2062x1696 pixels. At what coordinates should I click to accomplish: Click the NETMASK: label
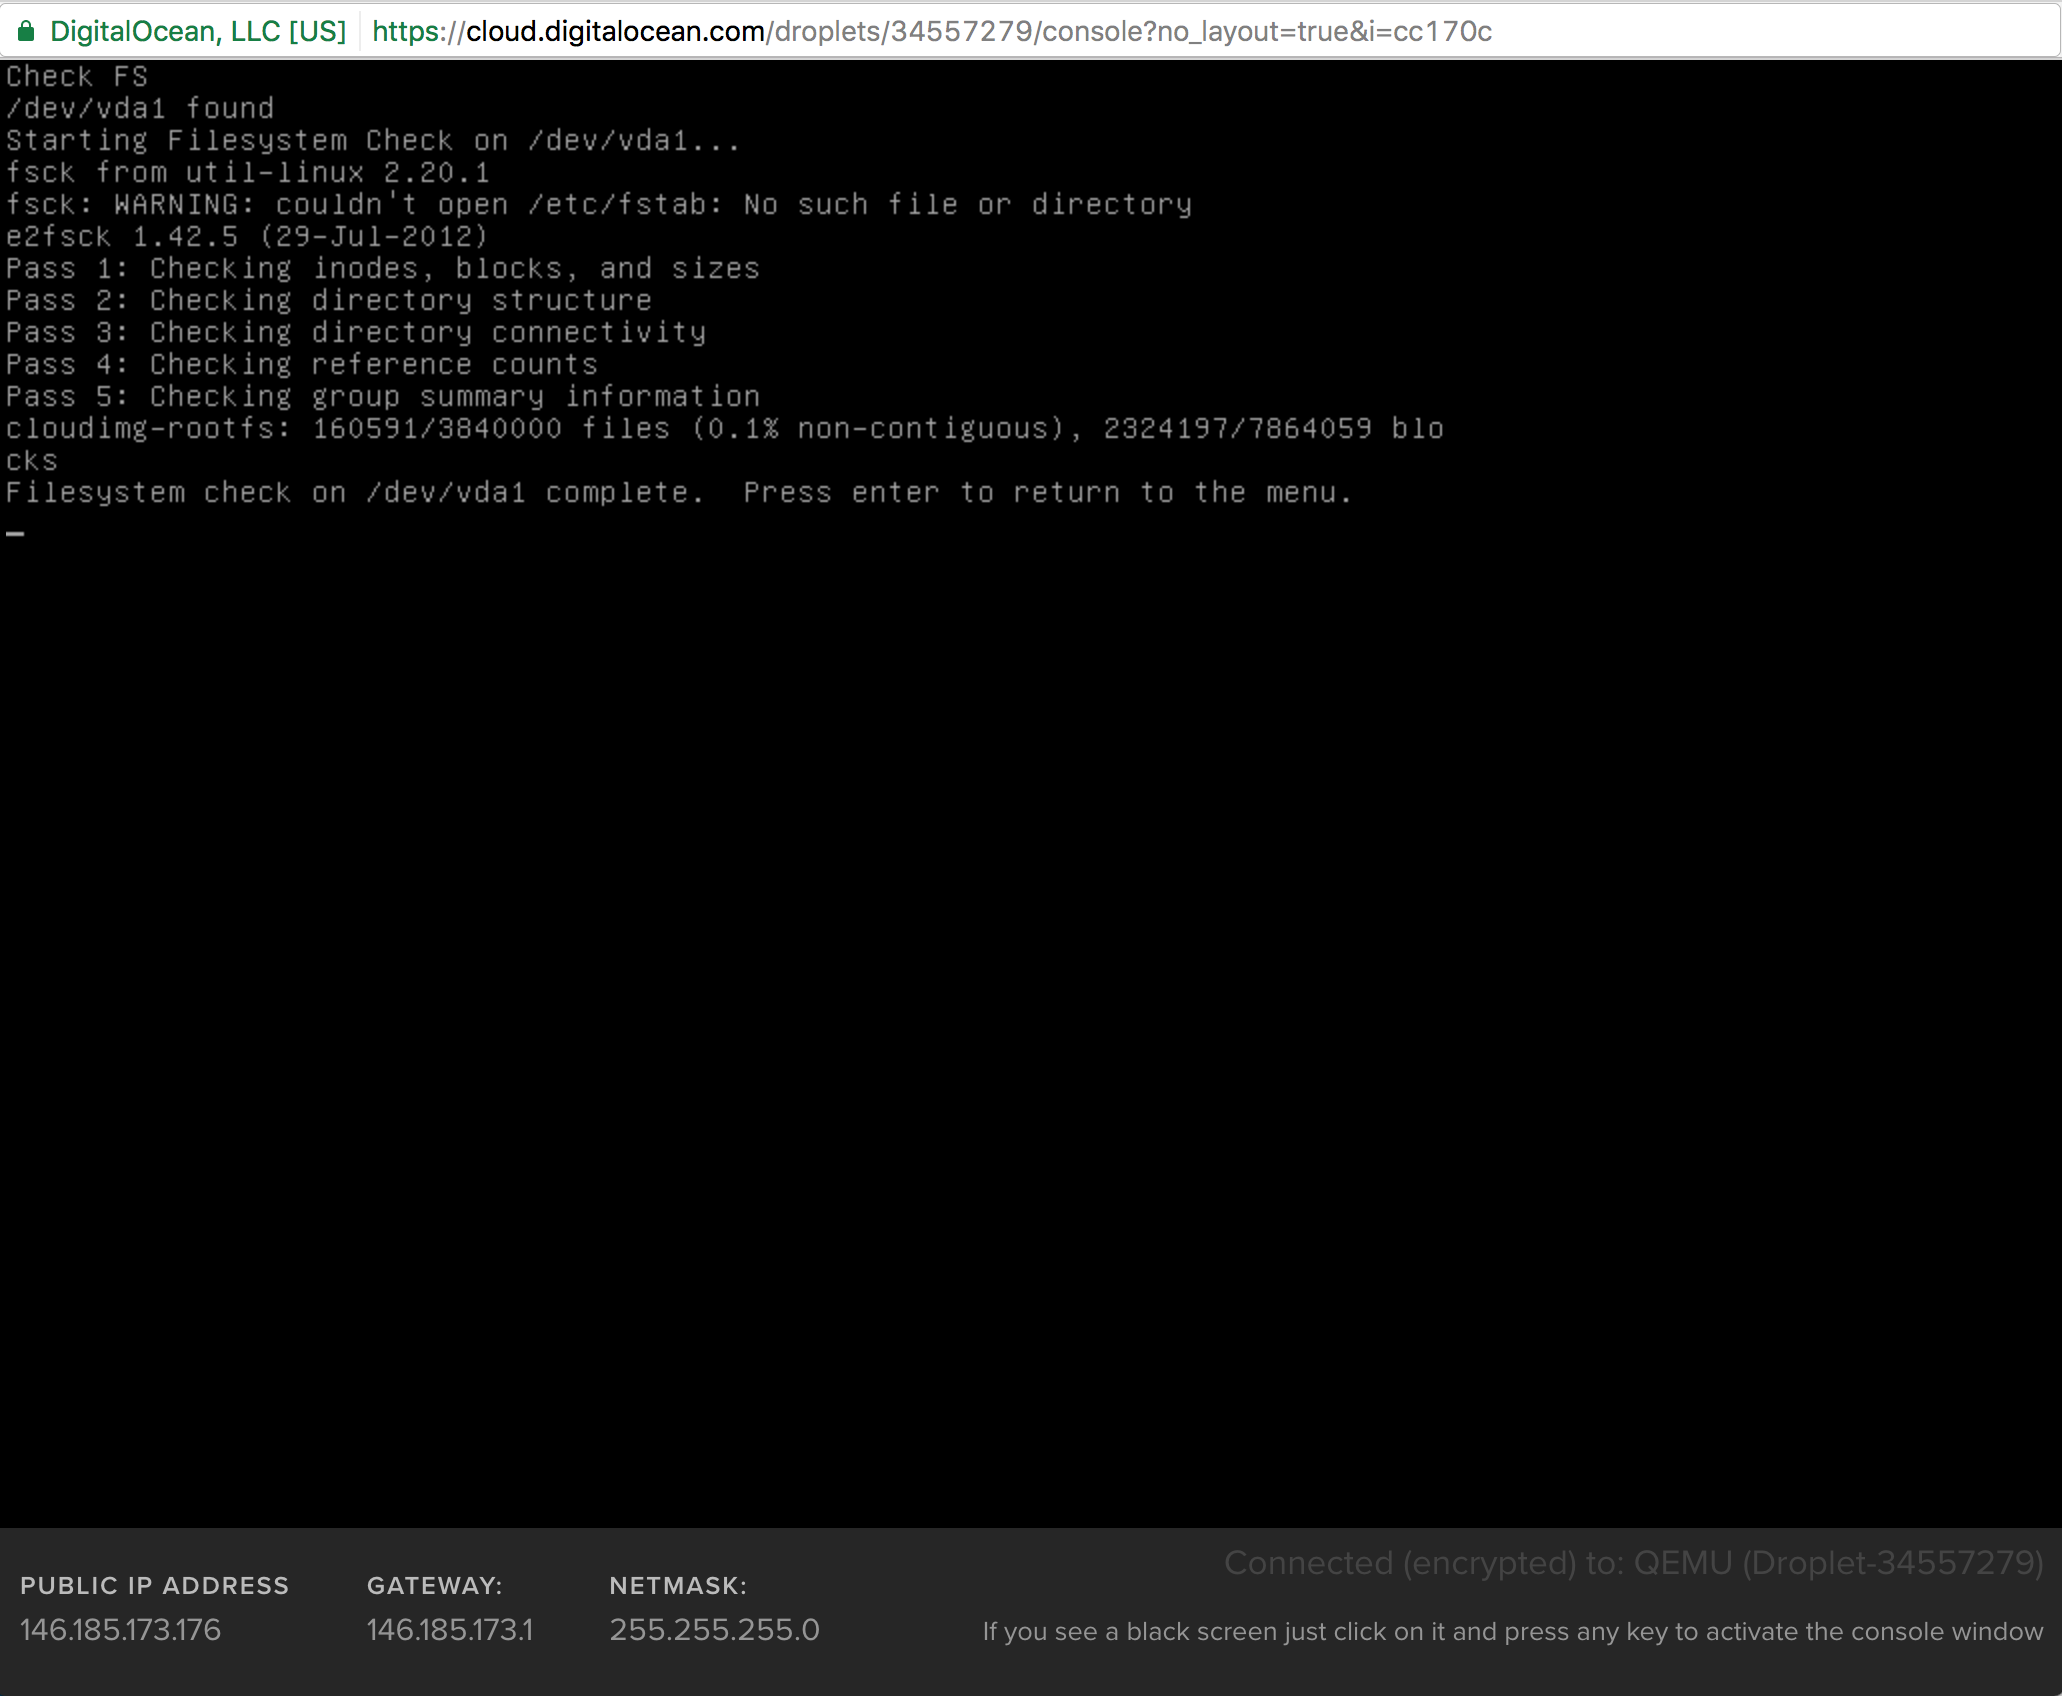(x=678, y=1586)
